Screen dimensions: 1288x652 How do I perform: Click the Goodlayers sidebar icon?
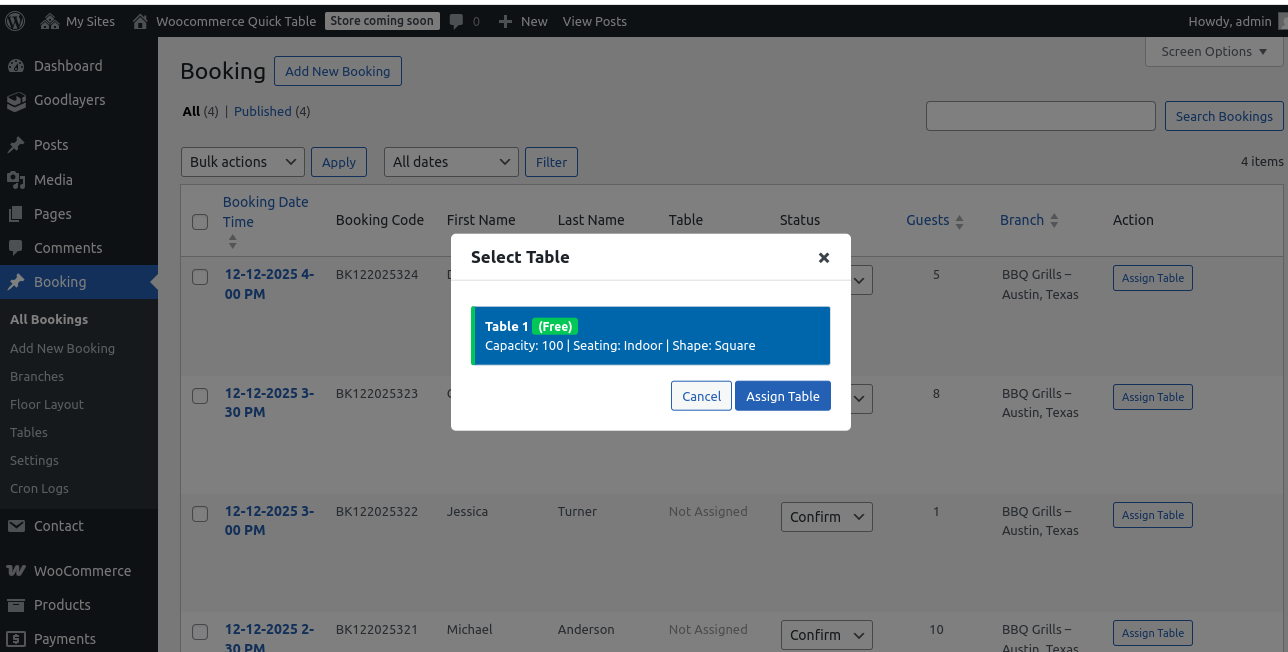16,101
